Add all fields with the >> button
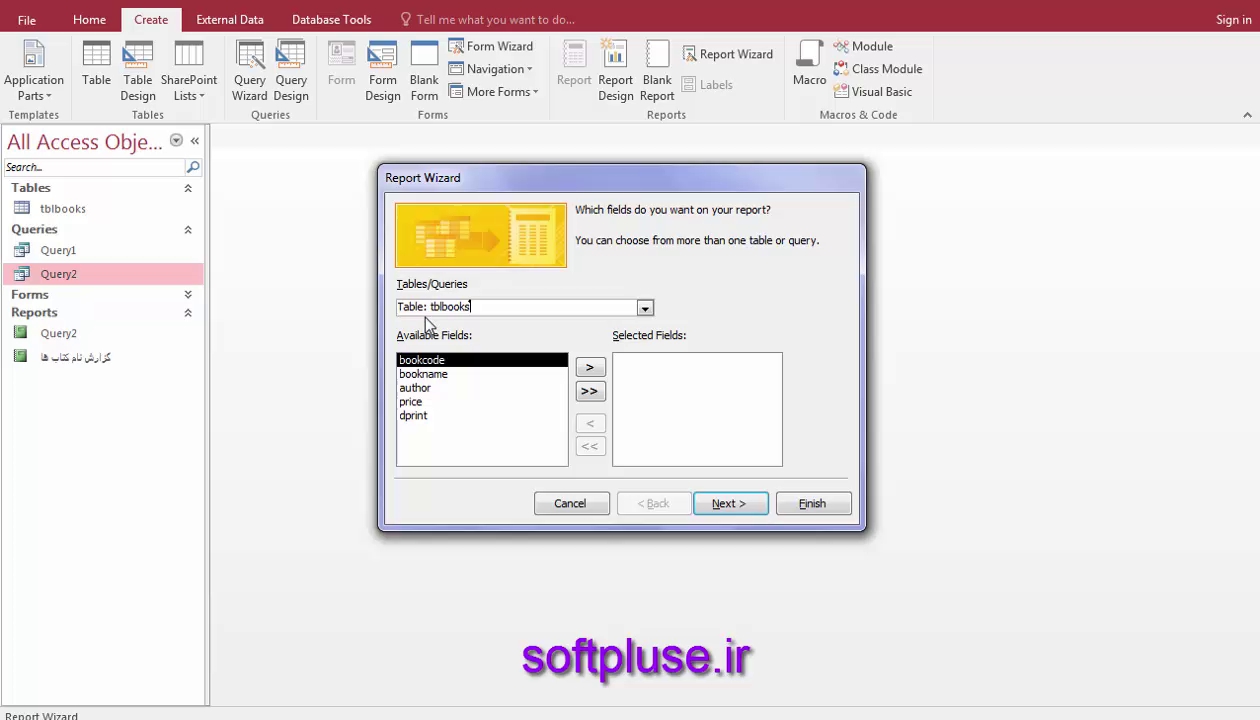The width and height of the screenshot is (1260, 720). [590, 392]
